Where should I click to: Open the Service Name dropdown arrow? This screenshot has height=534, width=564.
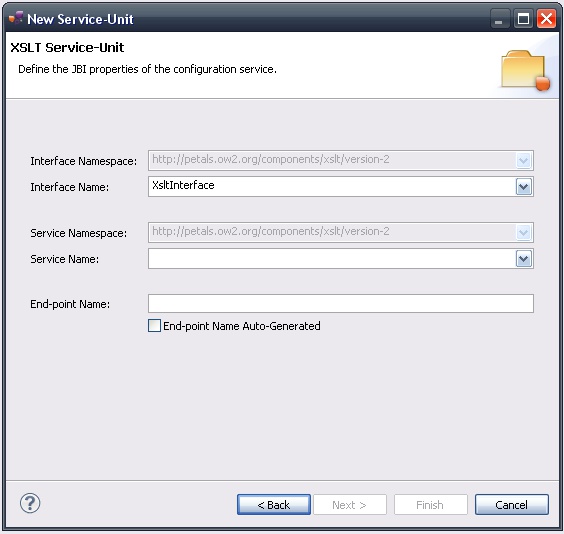click(x=524, y=259)
